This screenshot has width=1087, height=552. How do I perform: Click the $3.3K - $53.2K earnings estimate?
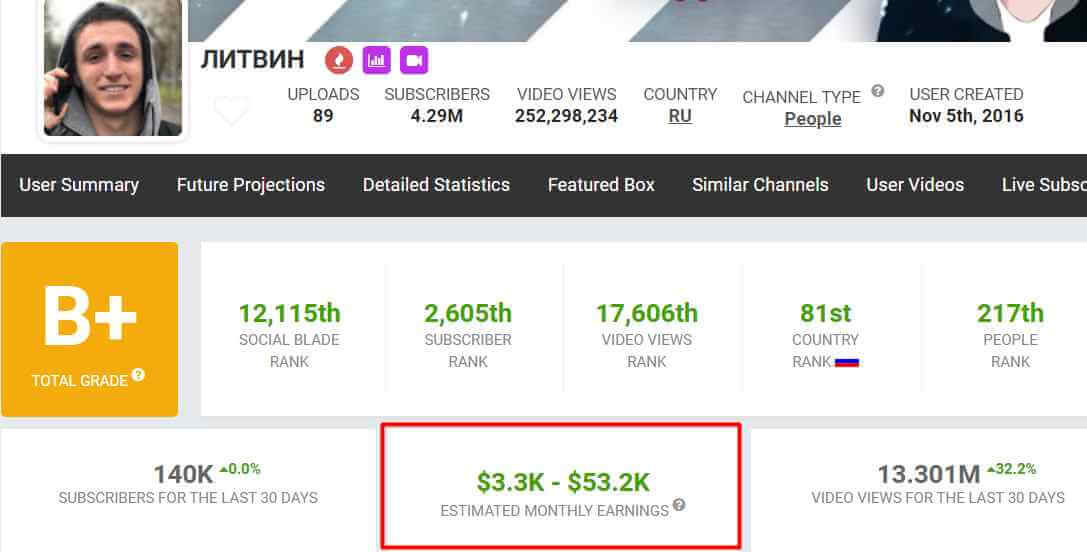[563, 482]
